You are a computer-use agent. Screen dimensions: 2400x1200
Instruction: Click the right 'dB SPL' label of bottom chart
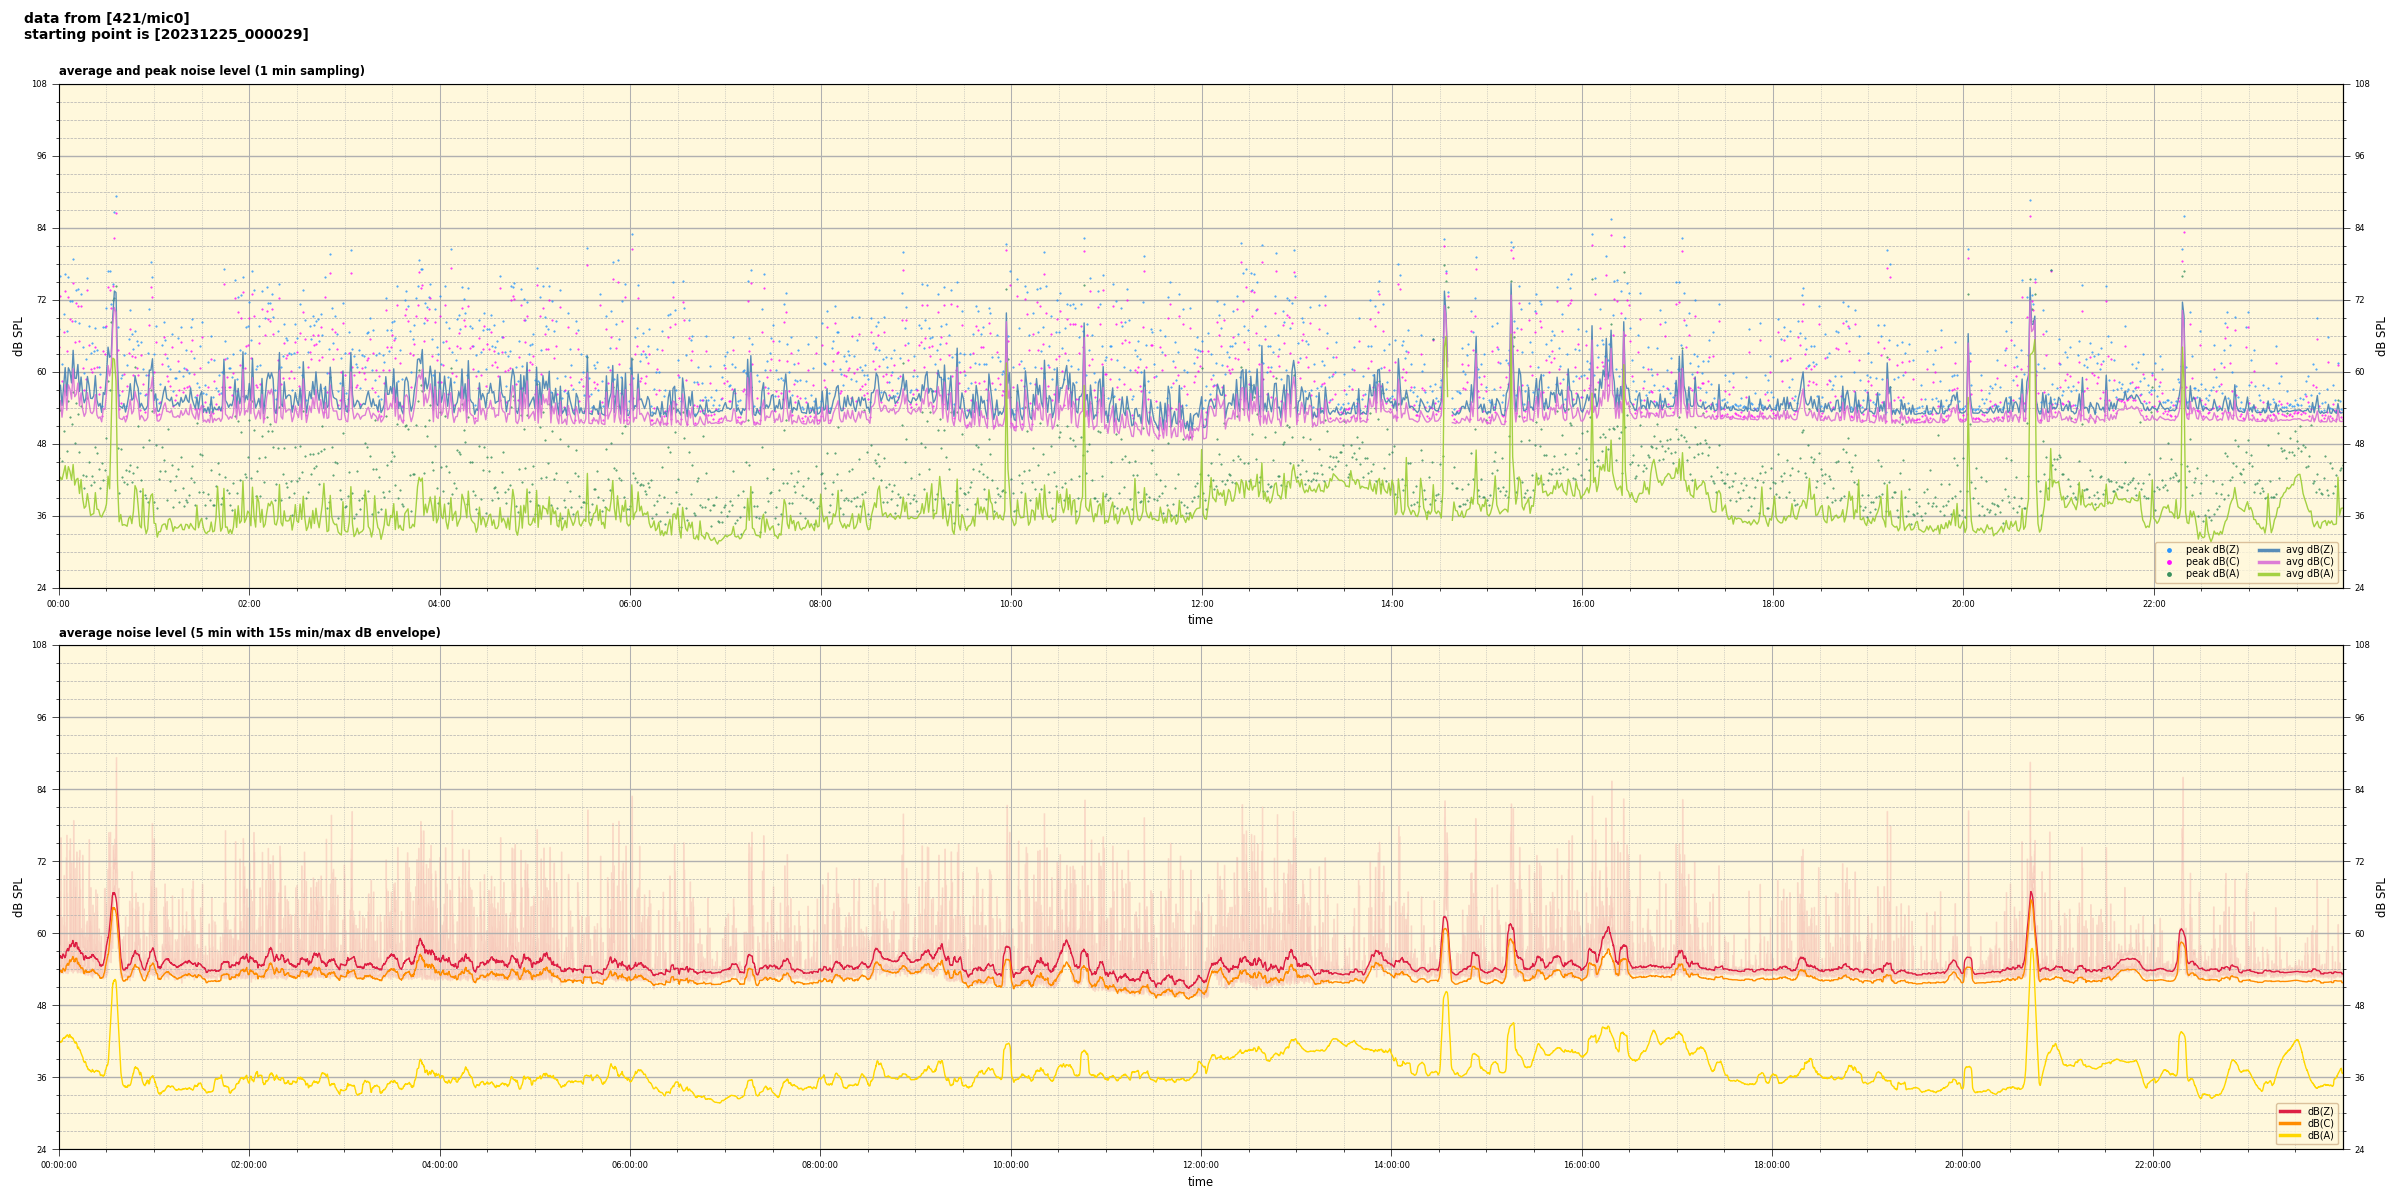point(2381,897)
